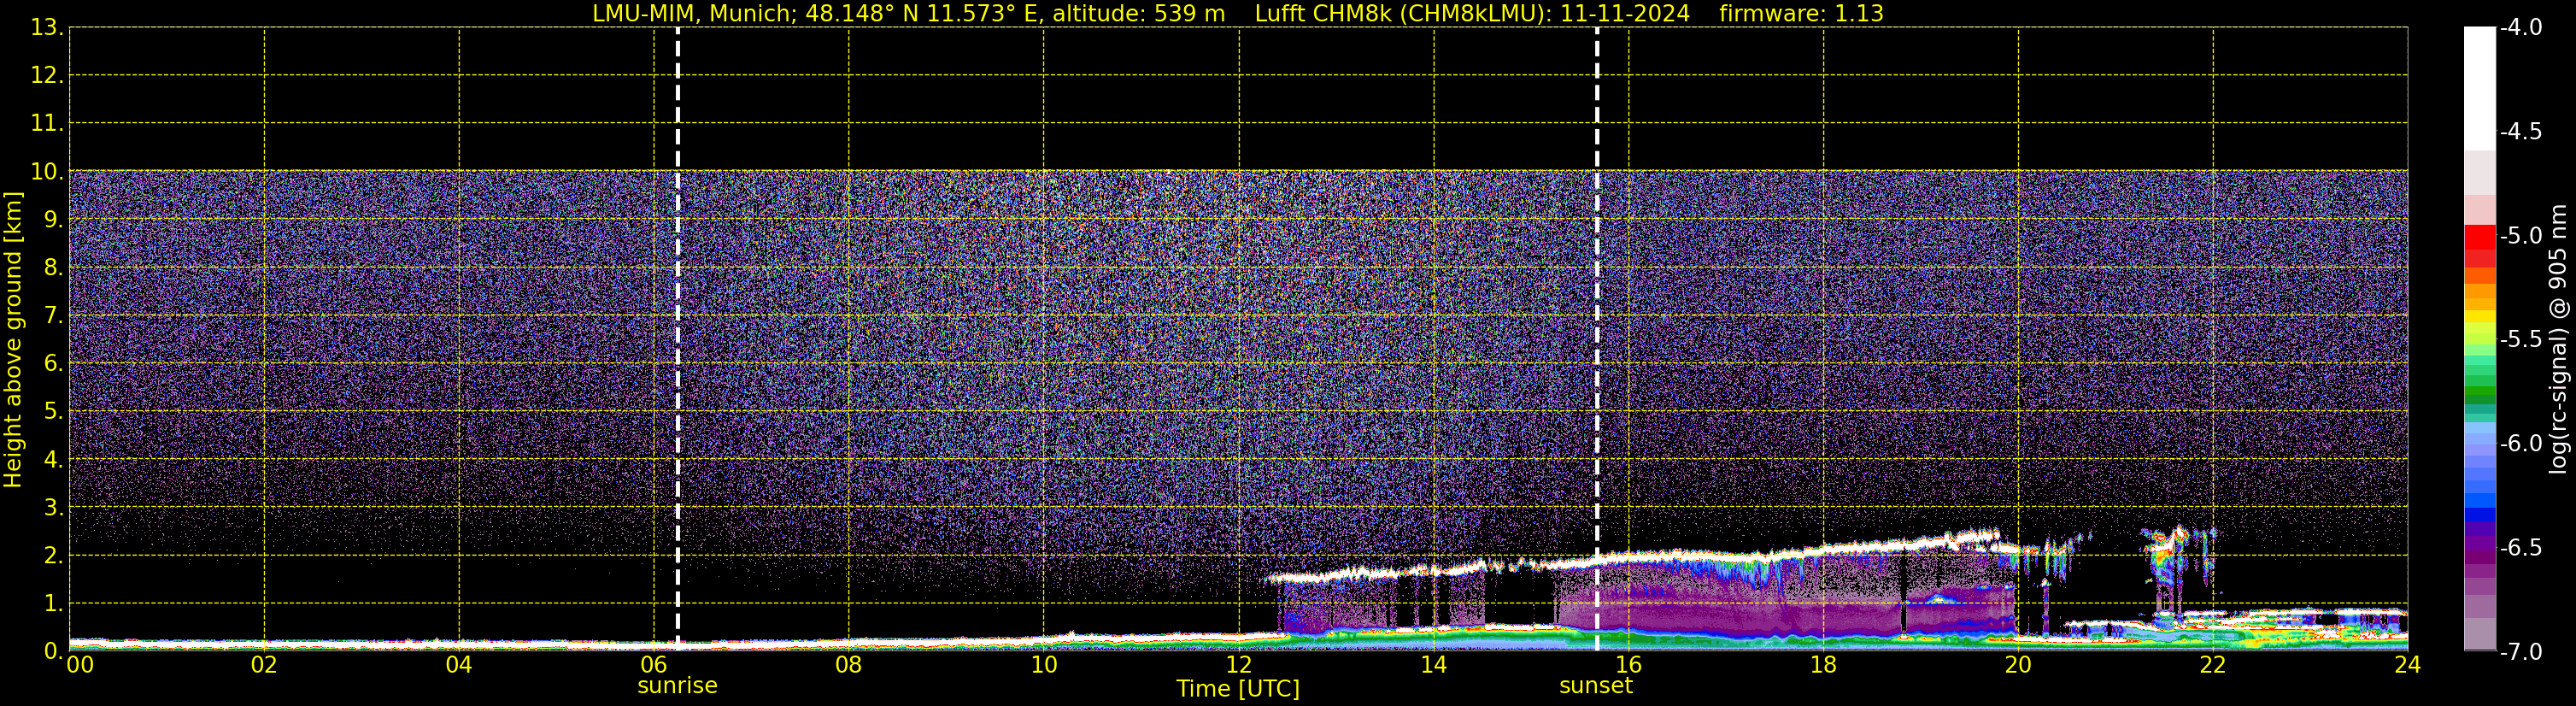Click the '9.' height-axis tick label
This screenshot has height=706, width=2576.
click(53, 220)
